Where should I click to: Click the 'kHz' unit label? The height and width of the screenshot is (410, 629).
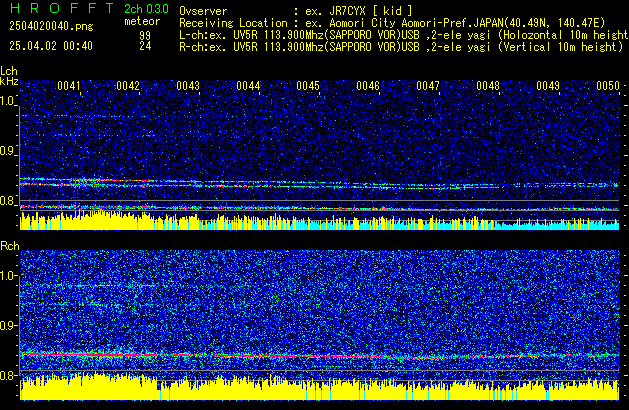[9, 81]
